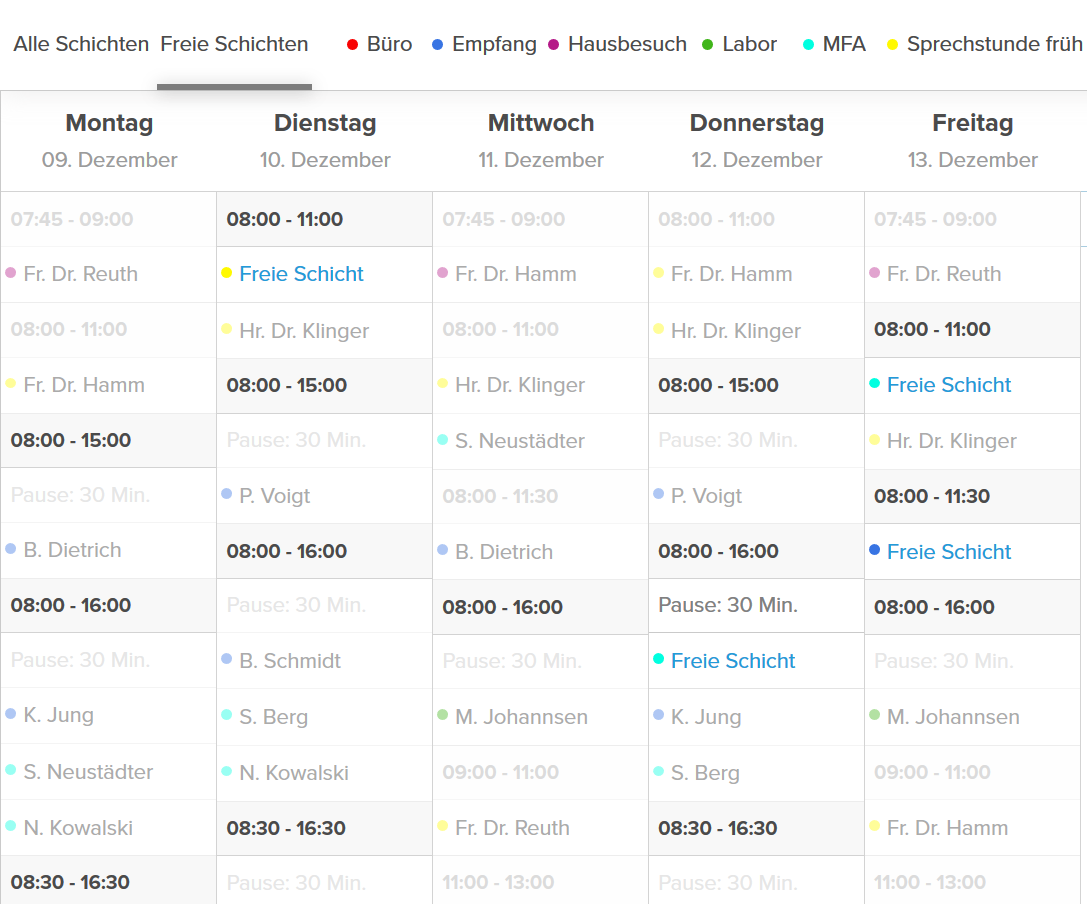Click the red Büro legend dot

coord(352,45)
